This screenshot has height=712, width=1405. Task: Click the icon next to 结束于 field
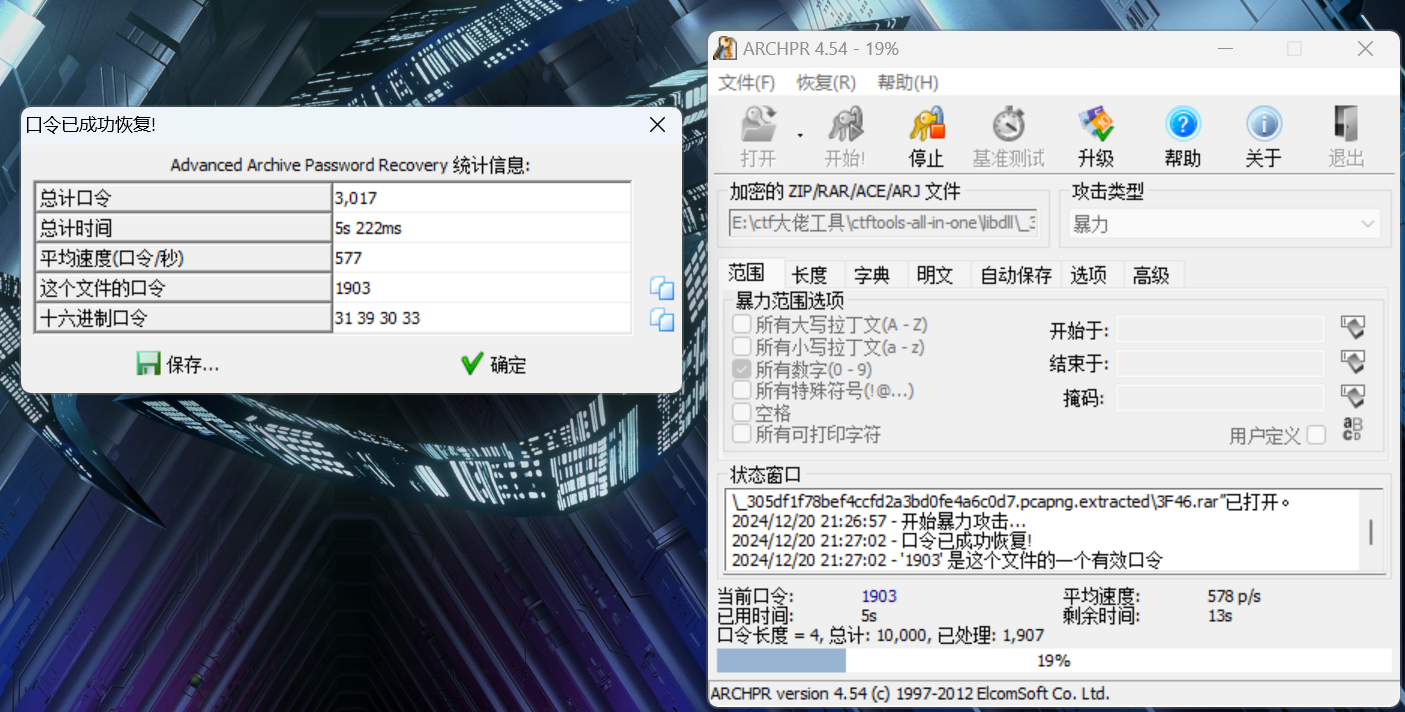[x=1352, y=362]
